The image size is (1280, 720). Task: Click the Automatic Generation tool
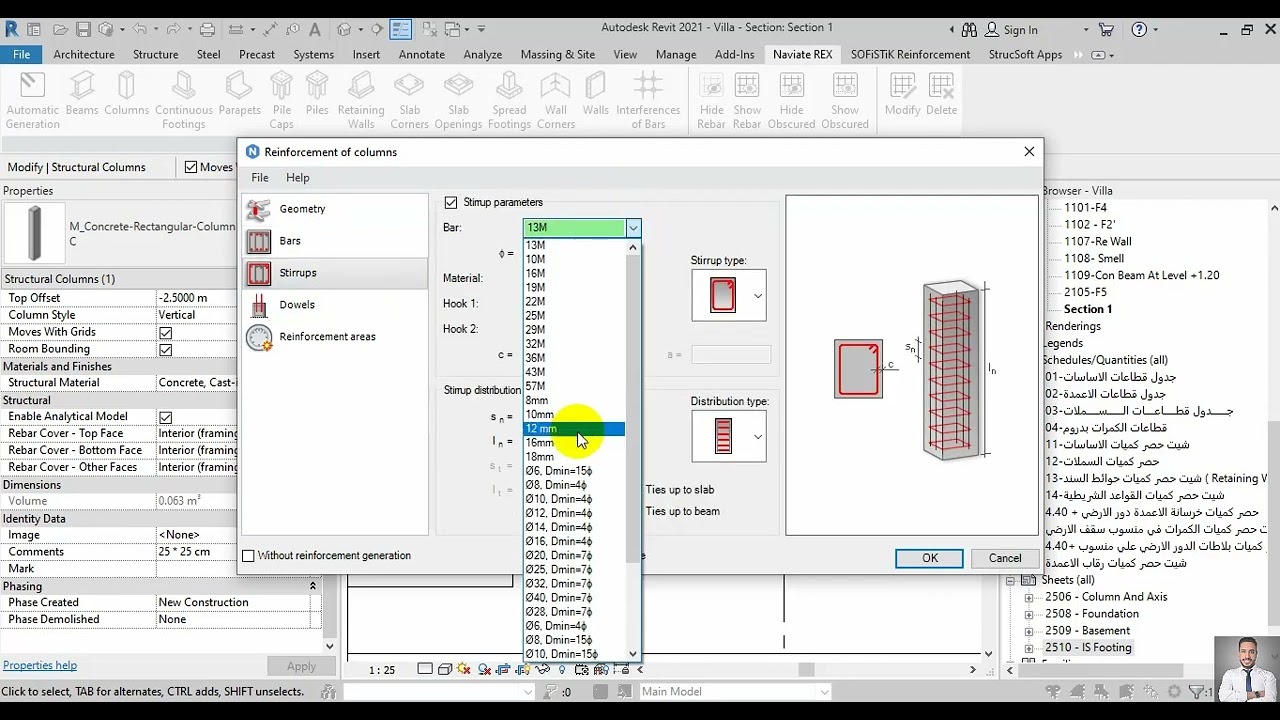click(x=33, y=100)
